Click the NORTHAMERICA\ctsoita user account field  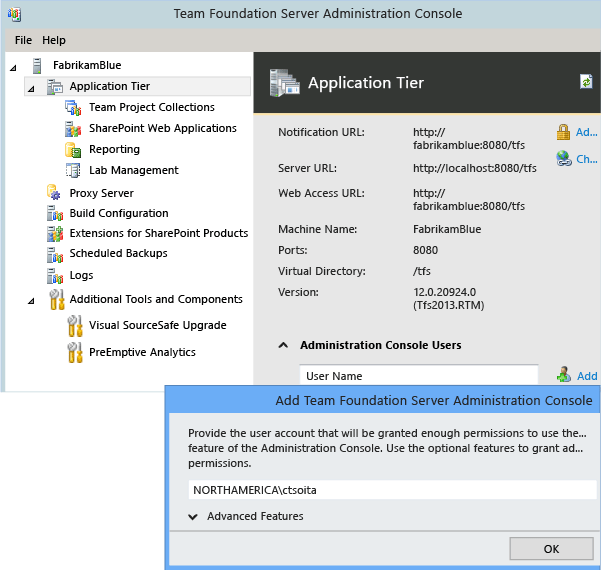(x=393, y=490)
